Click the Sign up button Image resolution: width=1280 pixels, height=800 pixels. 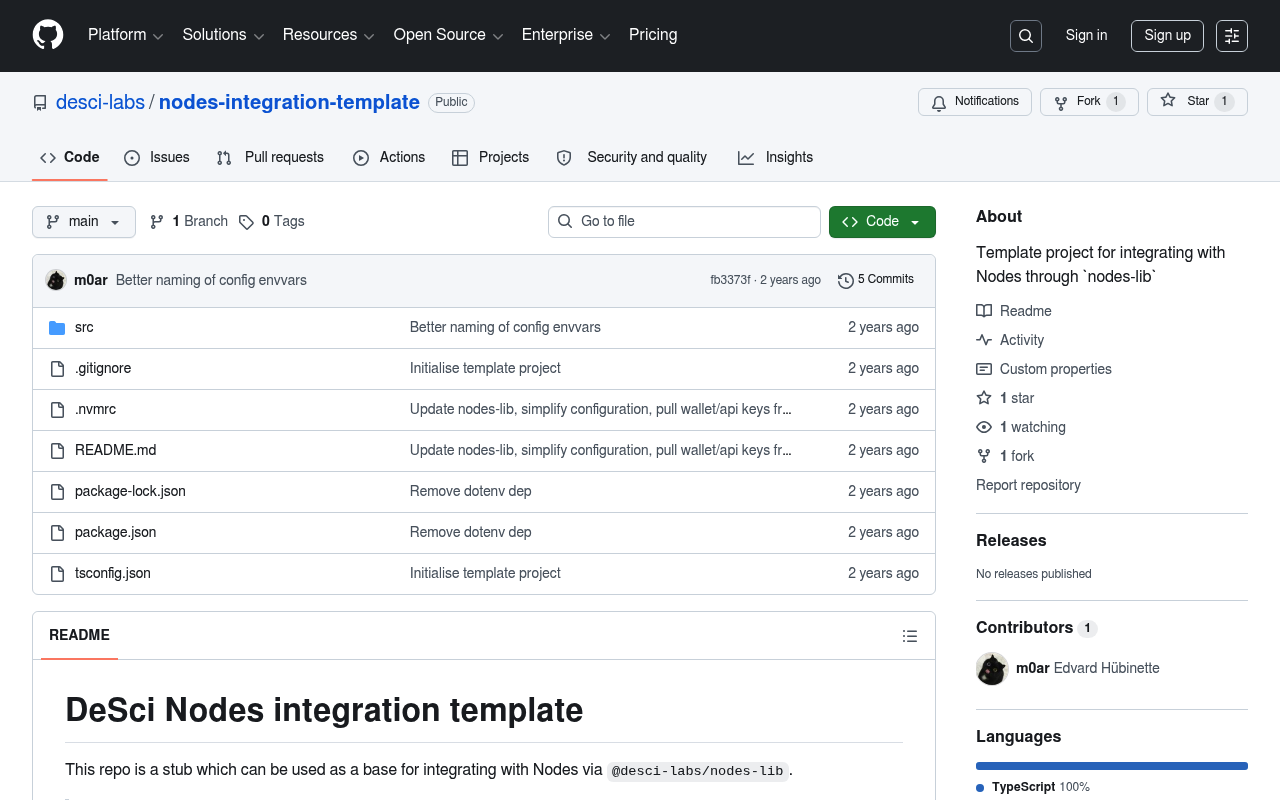[x=1167, y=36]
